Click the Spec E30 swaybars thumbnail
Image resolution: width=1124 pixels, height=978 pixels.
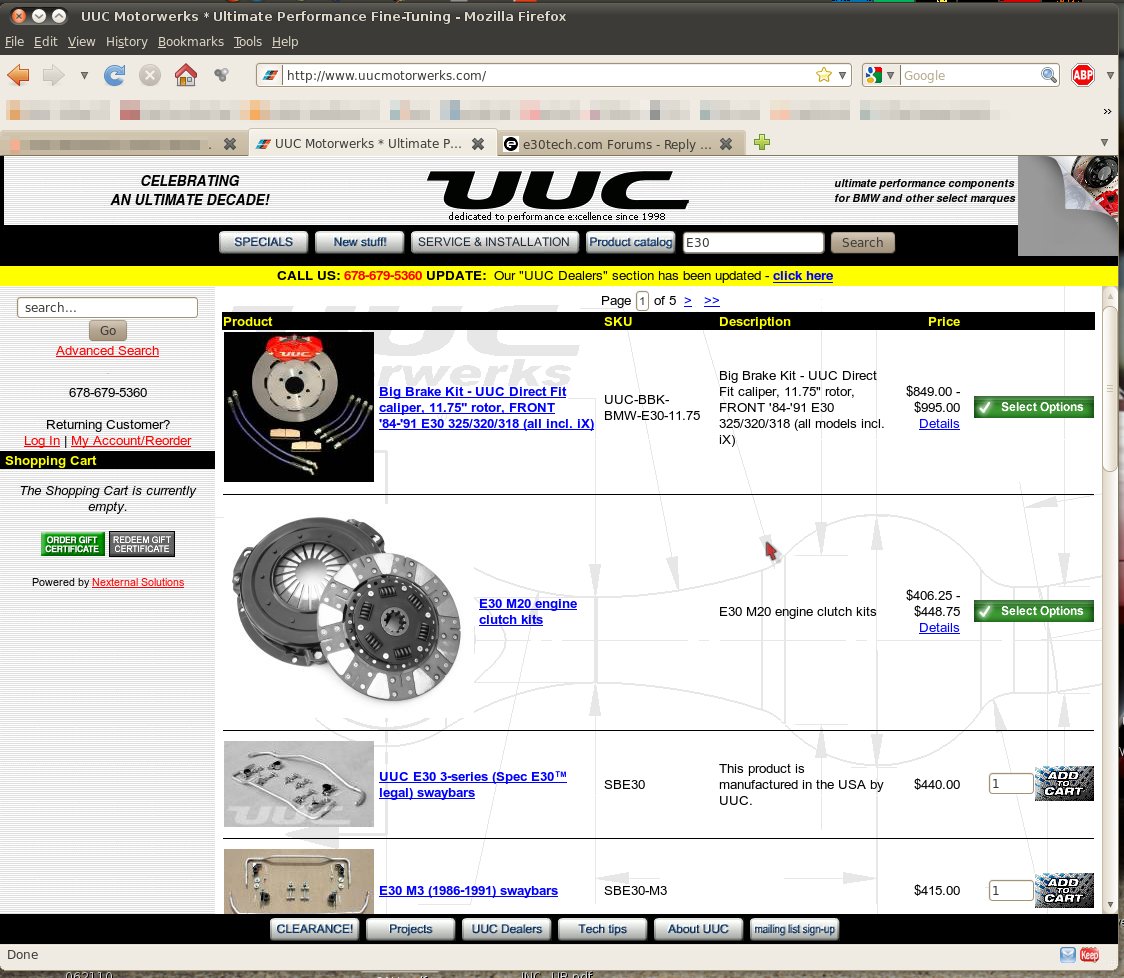point(299,784)
